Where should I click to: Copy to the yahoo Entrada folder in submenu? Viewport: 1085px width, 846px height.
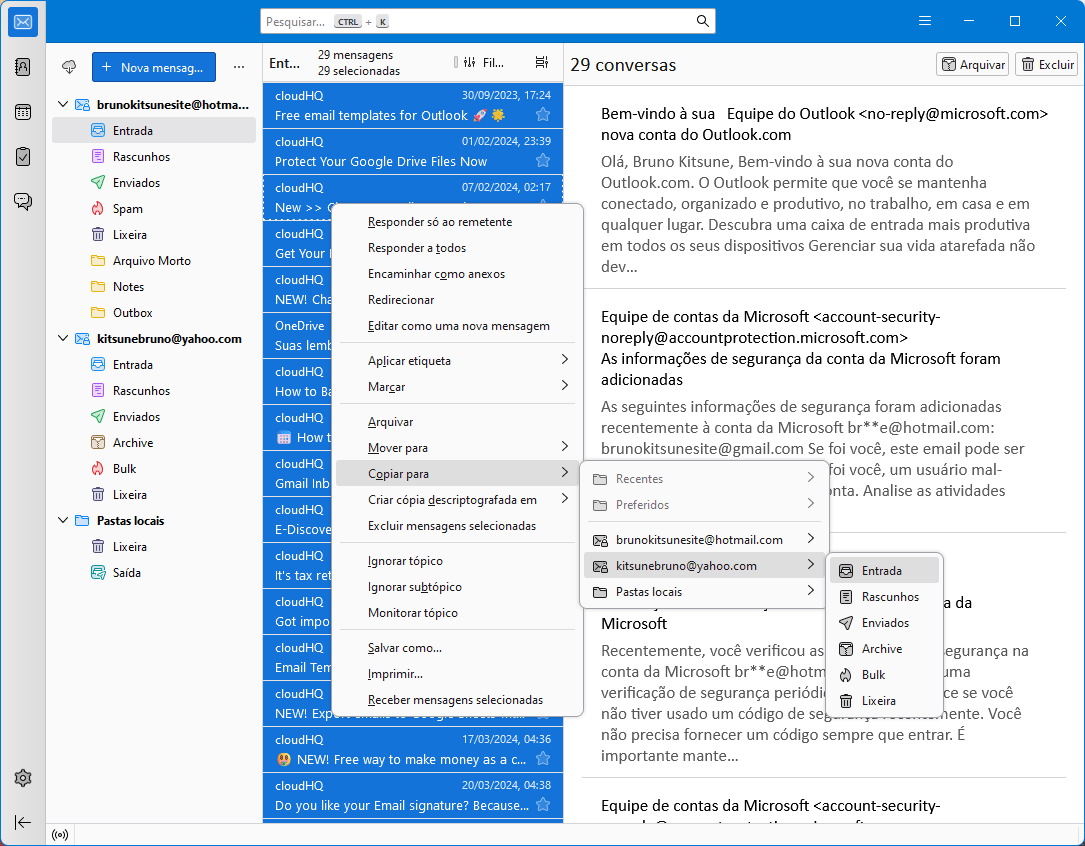(x=884, y=571)
